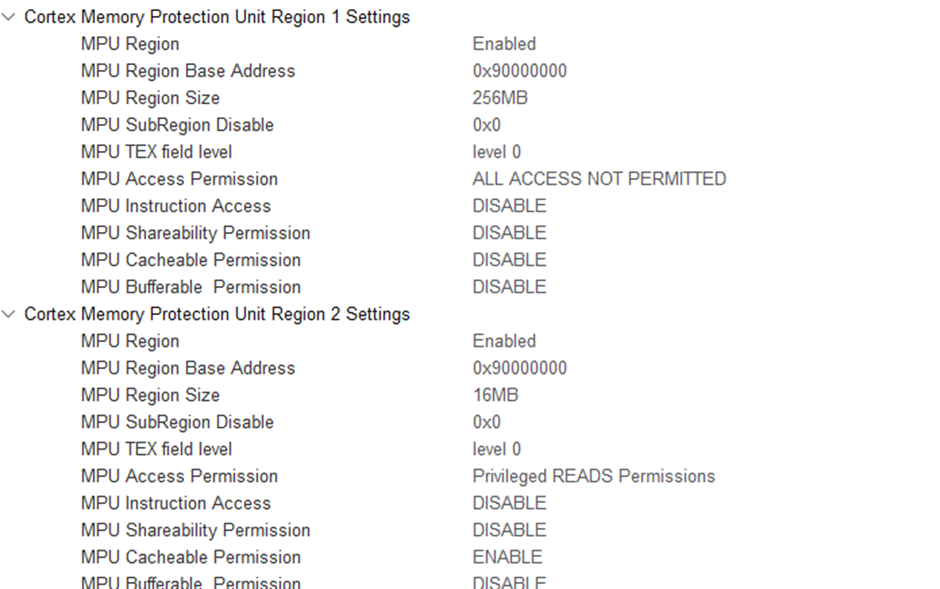Image resolution: width=940 pixels, height=589 pixels.
Task: Click Region 2 Base Address value 0x90000000
Action: click(x=519, y=368)
